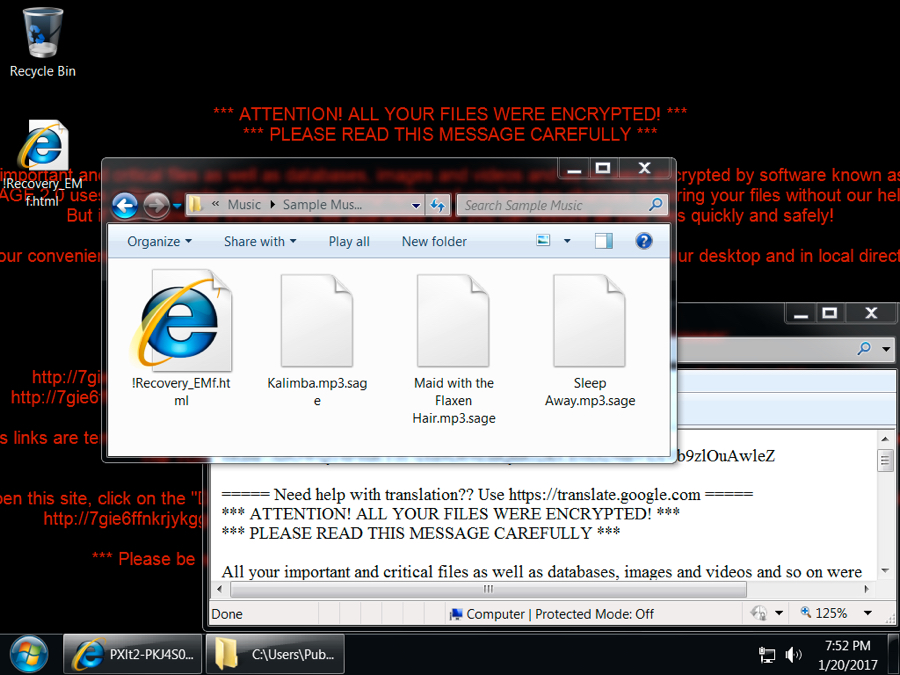900x675 pixels.
Task: Open the blue Help icon in Explorer
Action: pos(644,241)
